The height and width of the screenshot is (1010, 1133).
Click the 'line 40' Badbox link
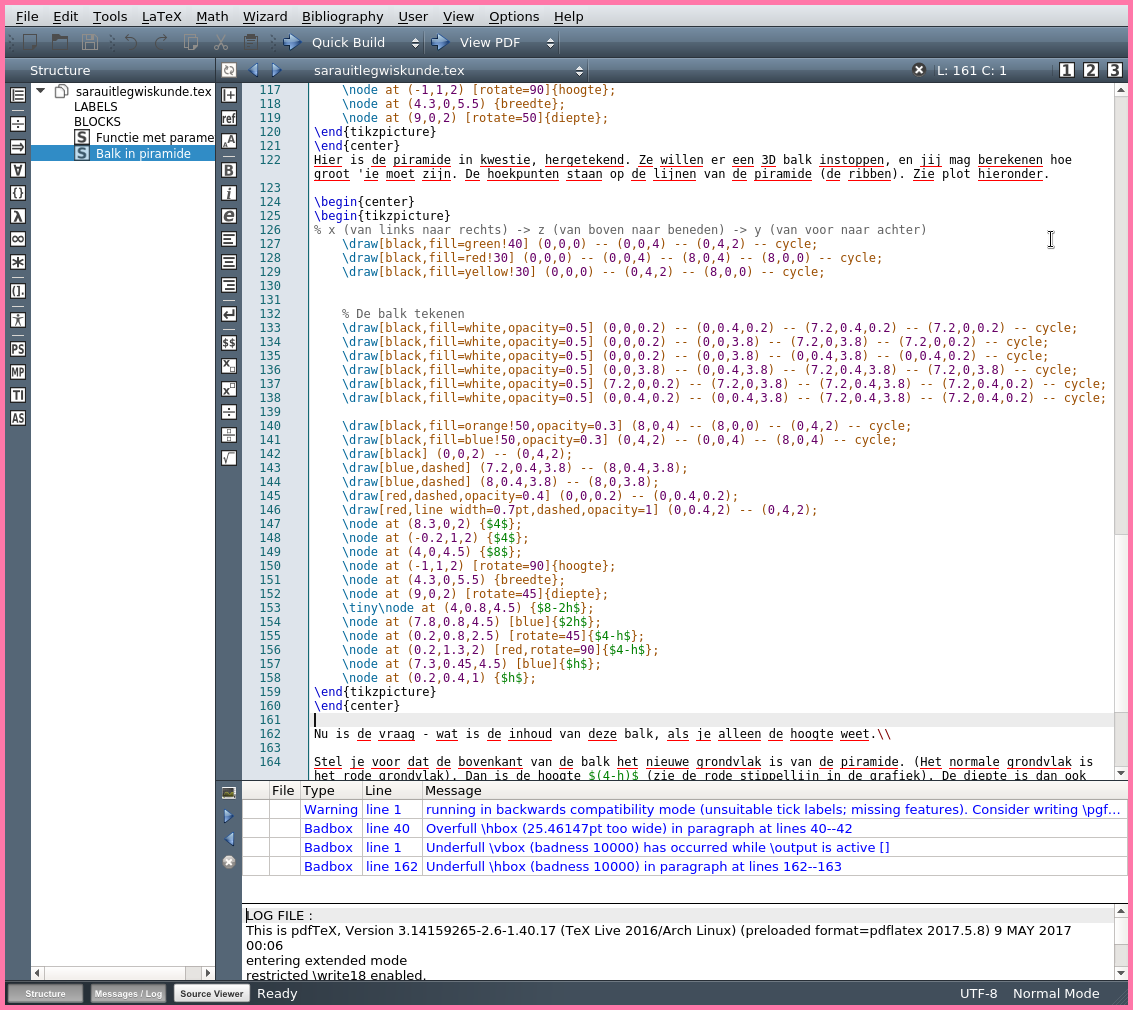point(388,828)
